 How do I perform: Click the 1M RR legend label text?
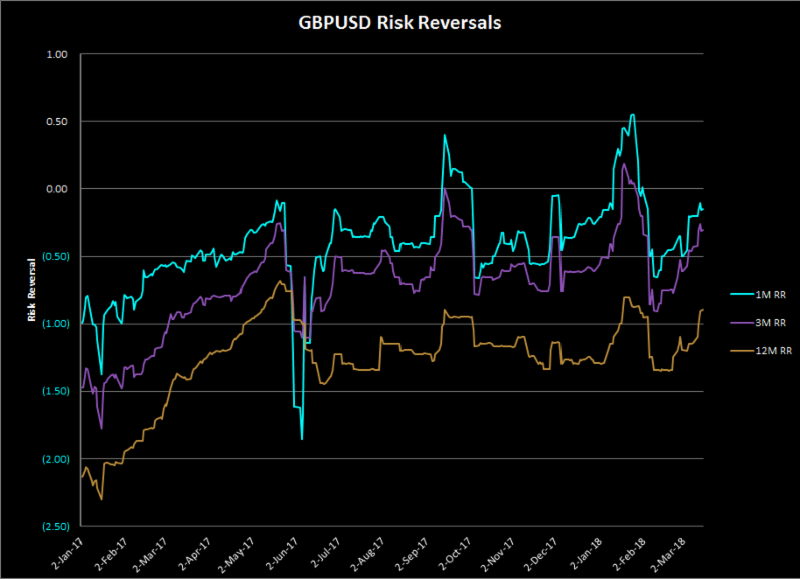pos(770,294)
